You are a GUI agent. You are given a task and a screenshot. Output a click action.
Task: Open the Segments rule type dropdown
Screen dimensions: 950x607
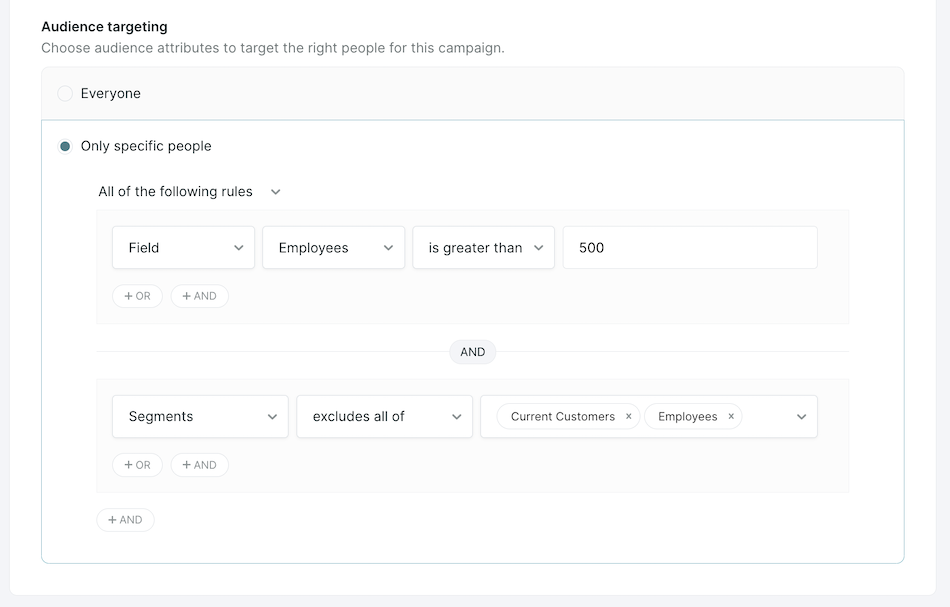(200, 416)
